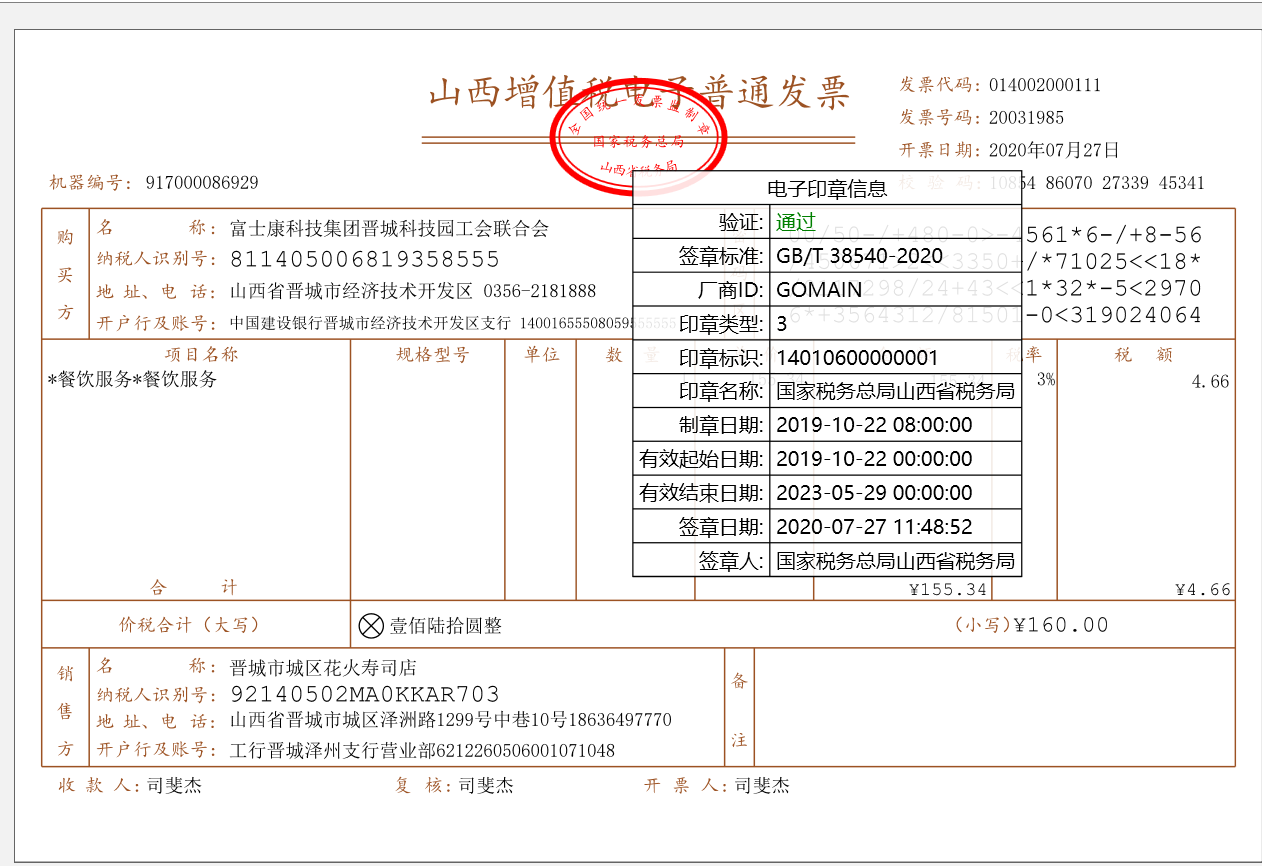Select the green 通过 verification result
Image resolution: width=1262 pixels, height=866 pixels.
[796, 222]
